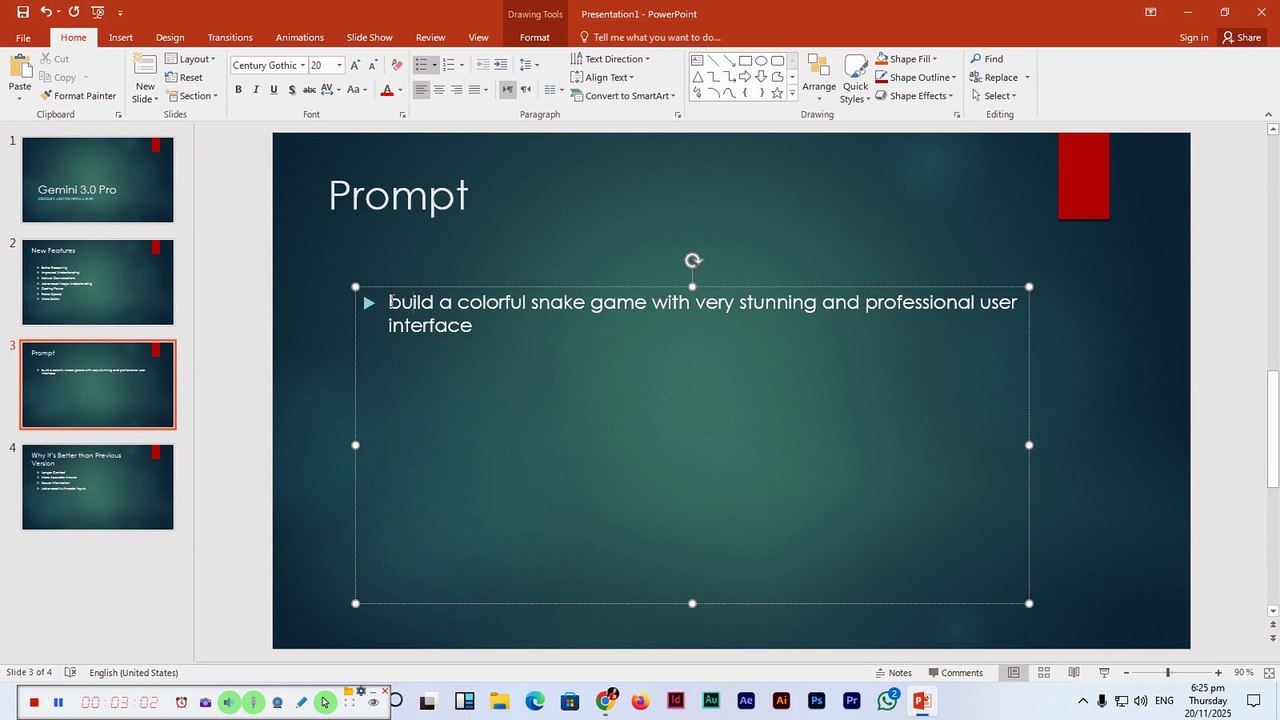Click Reset slide layout
The height and width of the screenshot is (720, 1280).
[184, 77]
